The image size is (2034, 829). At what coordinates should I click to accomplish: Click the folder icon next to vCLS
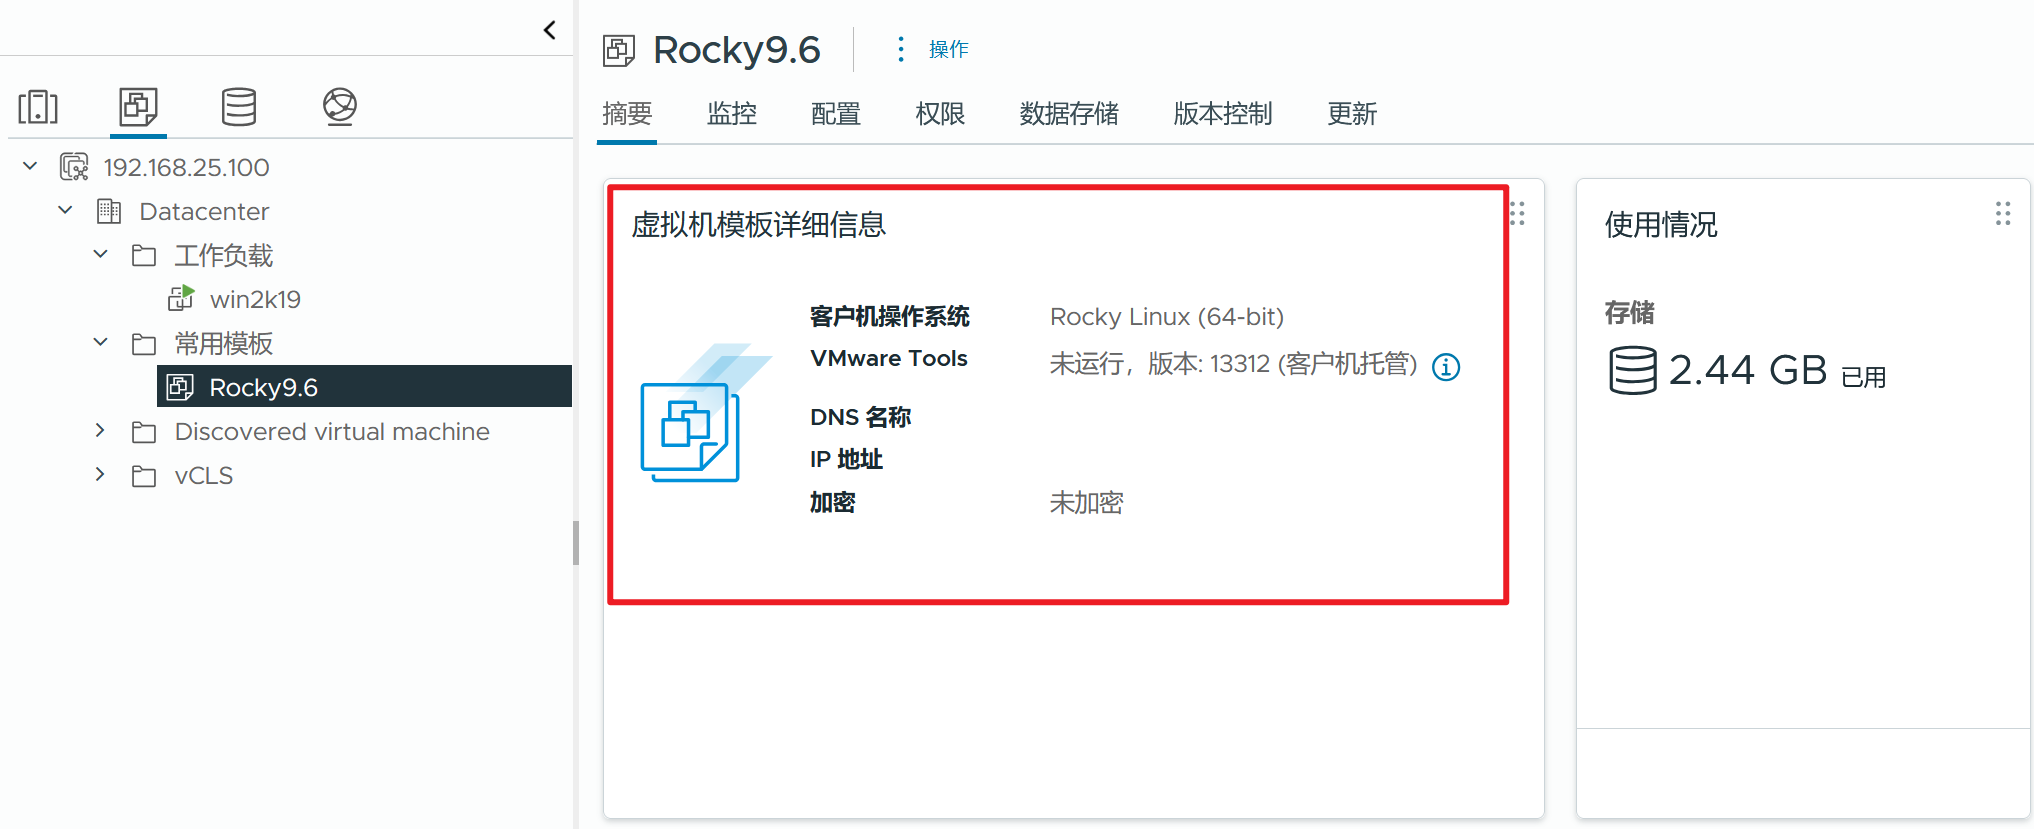pos(144,476)
